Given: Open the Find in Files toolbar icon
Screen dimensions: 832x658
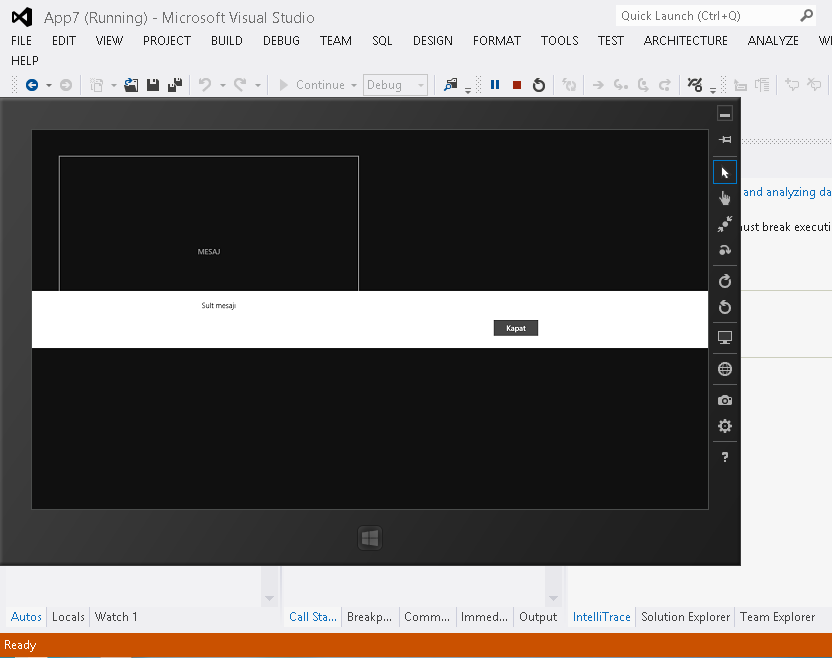Looking at the screenshot, I should [x=450, y=85].
